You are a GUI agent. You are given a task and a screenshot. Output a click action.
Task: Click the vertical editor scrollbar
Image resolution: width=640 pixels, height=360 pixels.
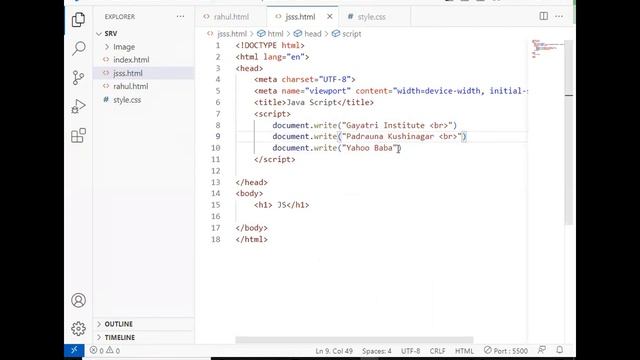pos(569,132)
